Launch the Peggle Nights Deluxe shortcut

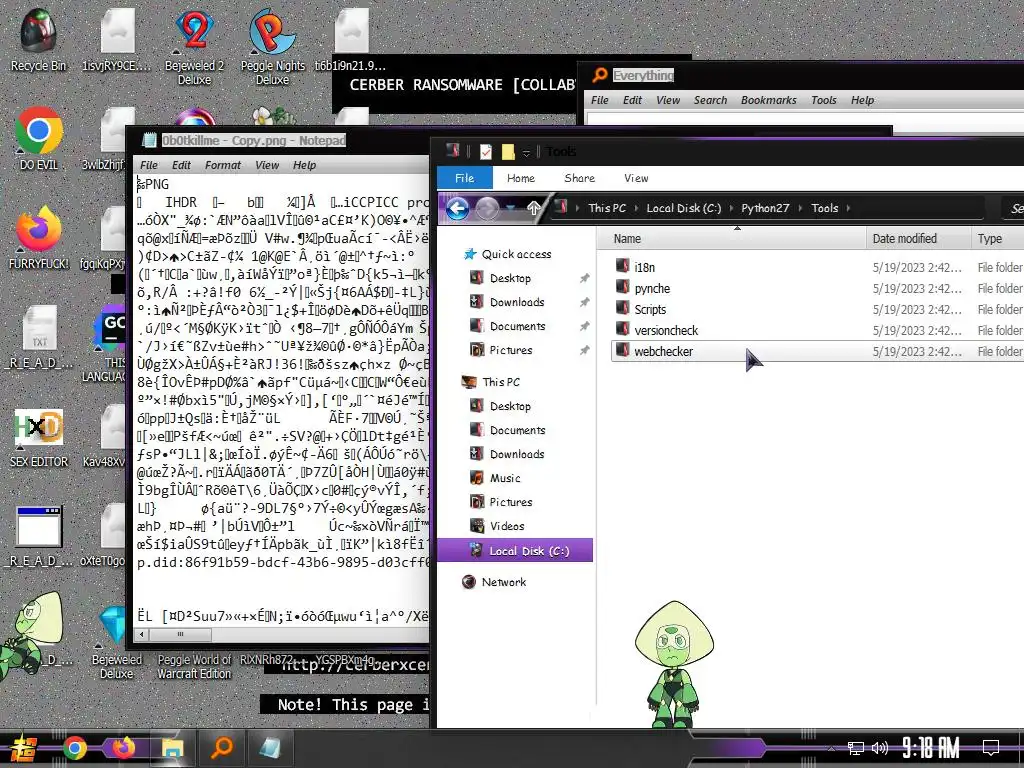pos(272,47)
